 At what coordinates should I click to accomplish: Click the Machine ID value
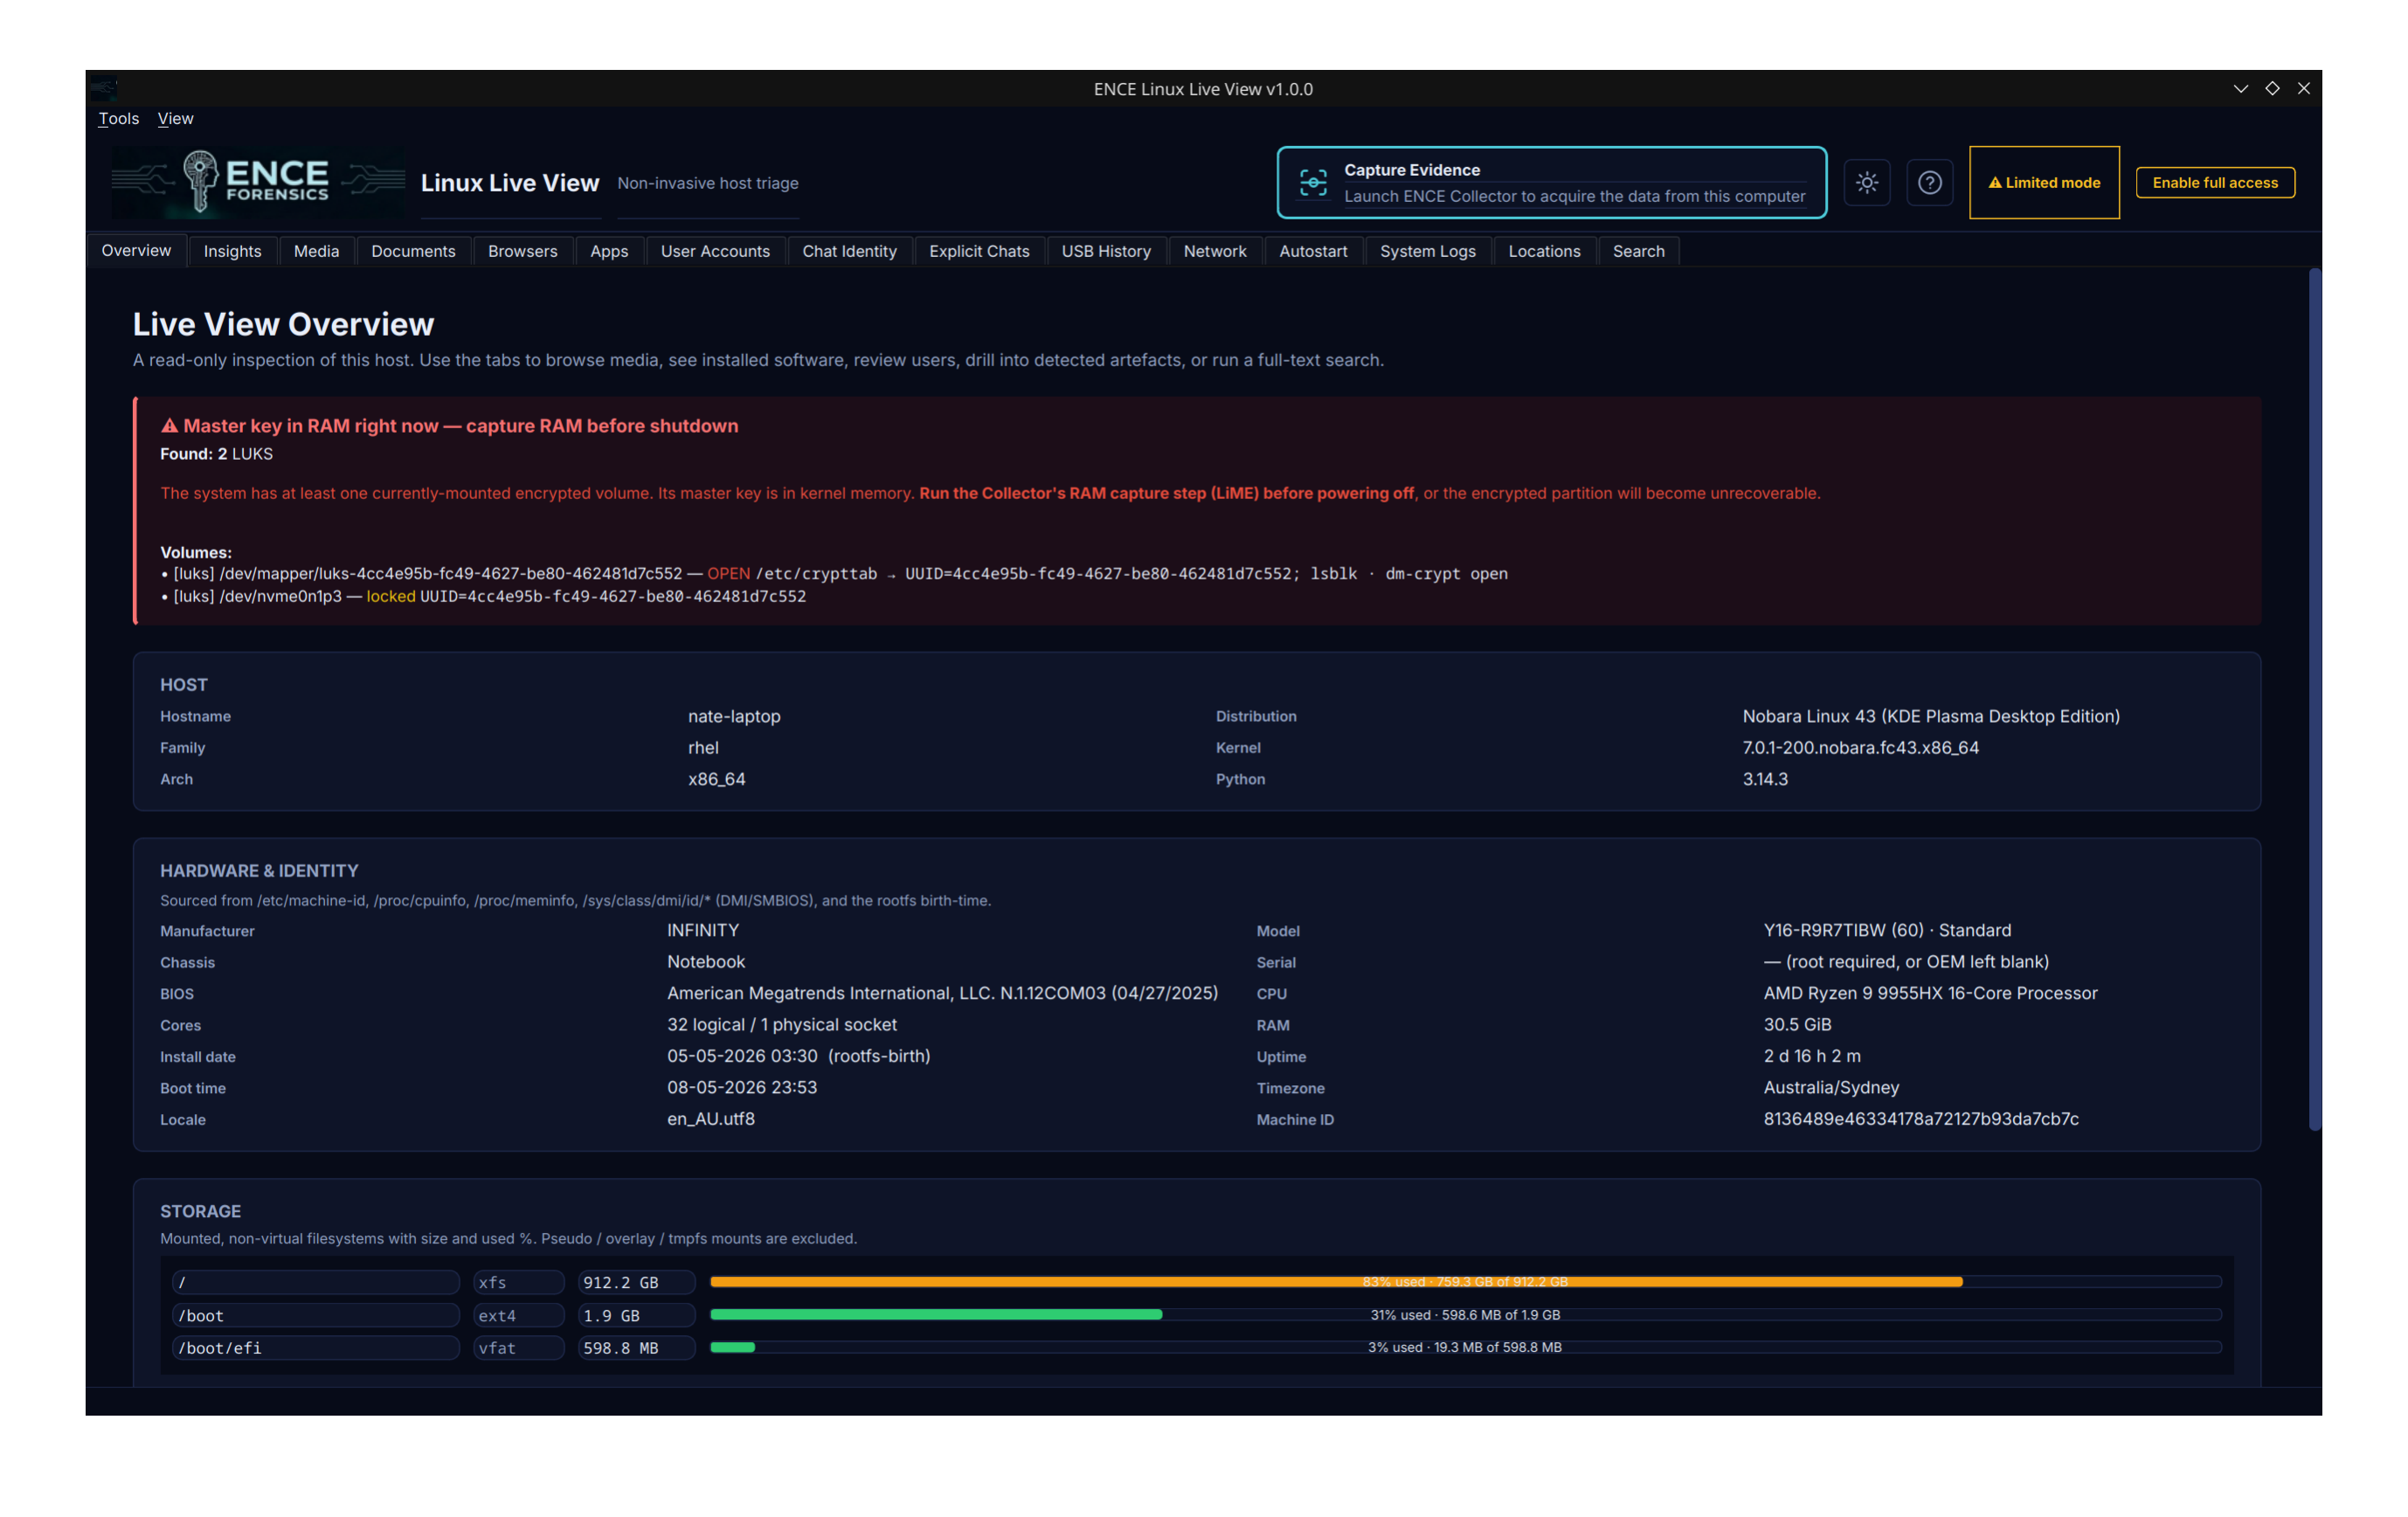click(1921, 1120)
